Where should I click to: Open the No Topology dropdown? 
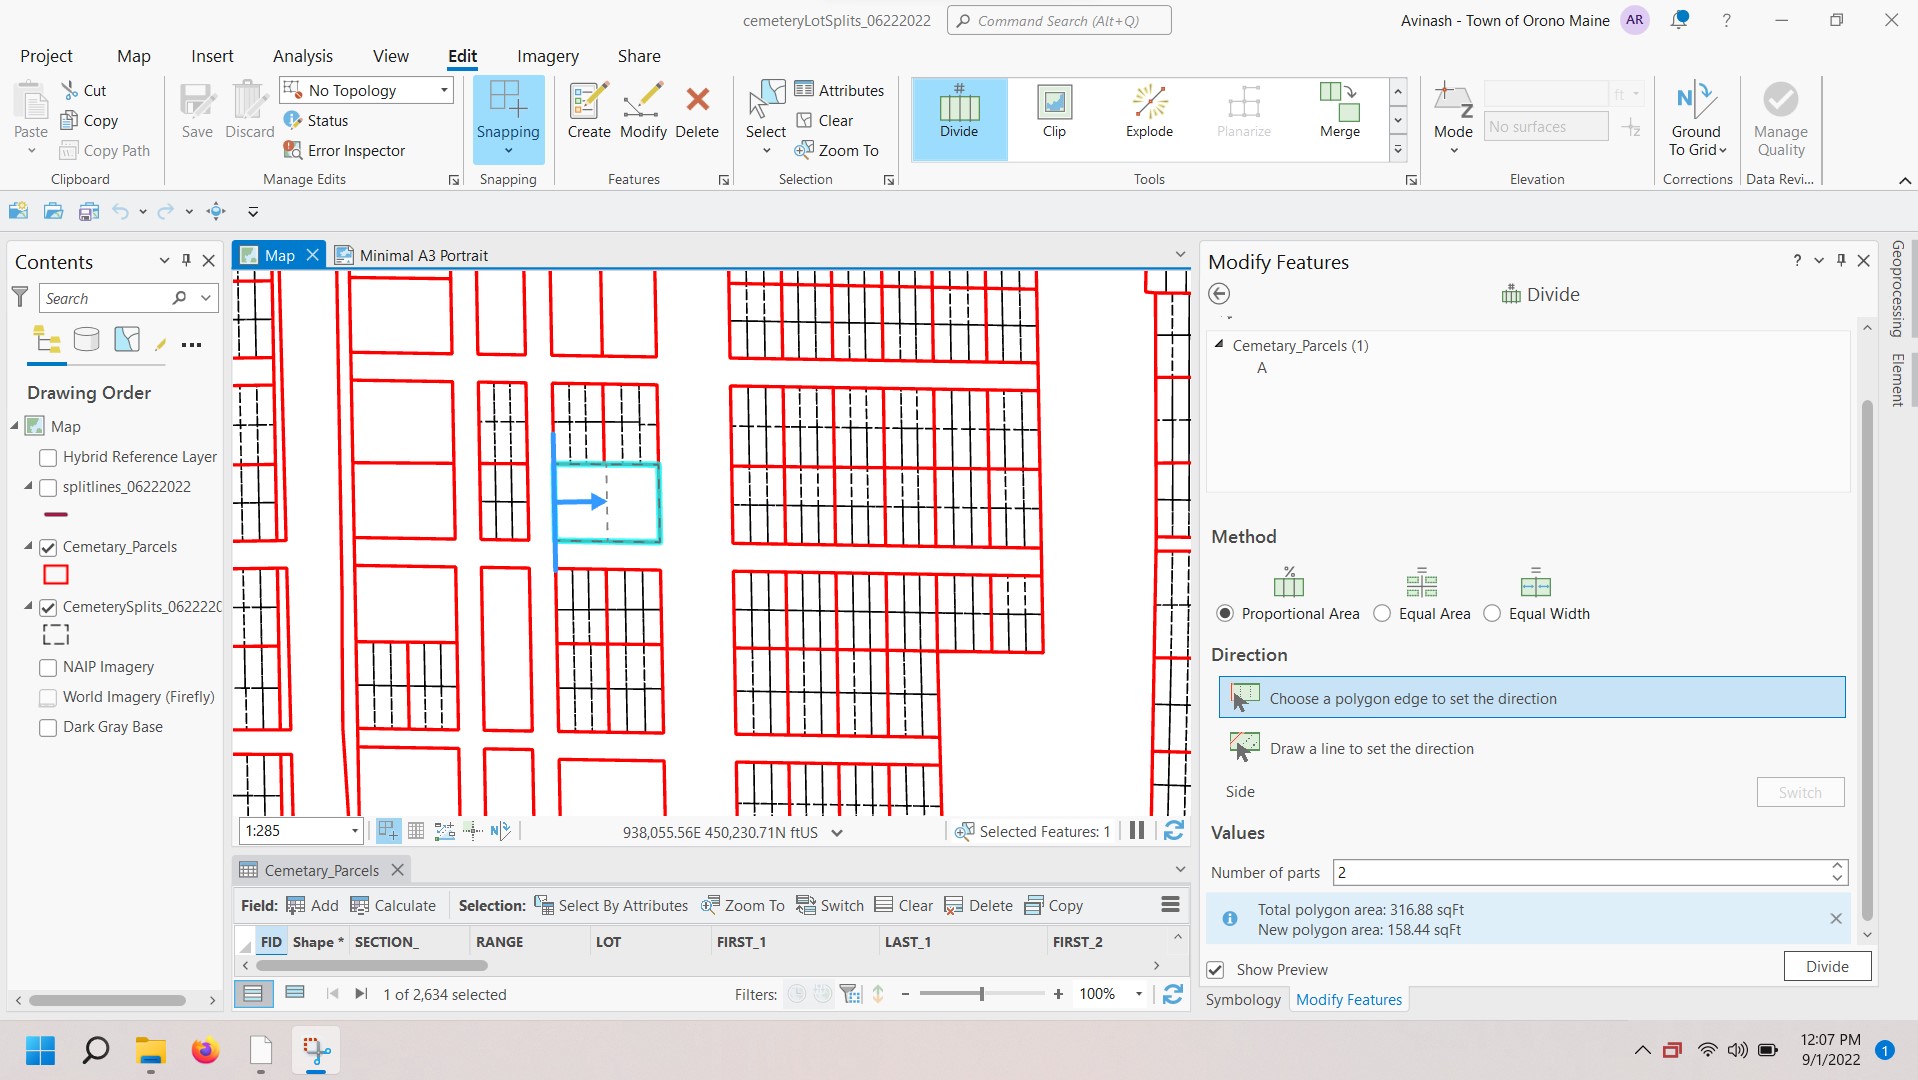pyautogui.click(x=444, y=90)
